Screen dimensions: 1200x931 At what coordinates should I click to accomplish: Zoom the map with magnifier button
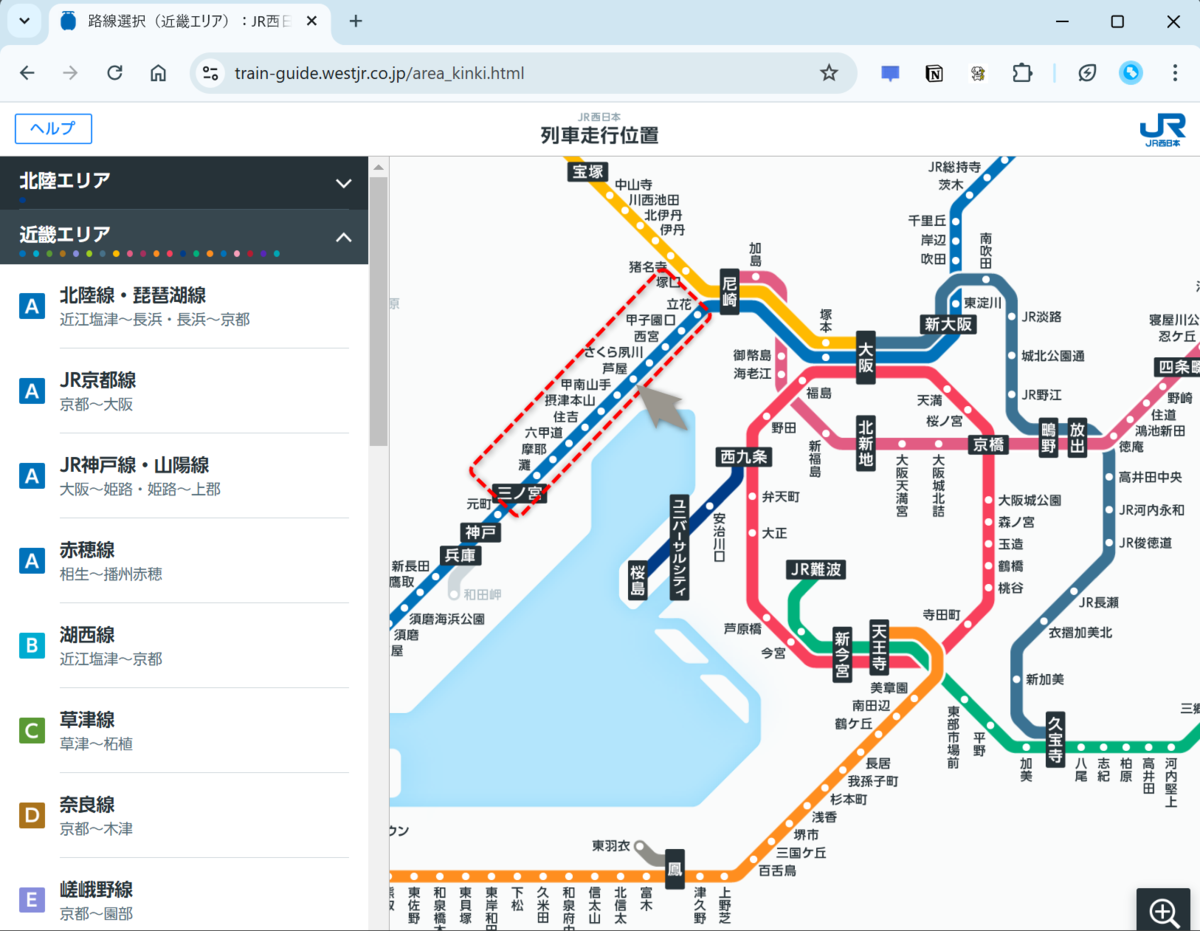pyautogui.click(x=1164, y=910)
